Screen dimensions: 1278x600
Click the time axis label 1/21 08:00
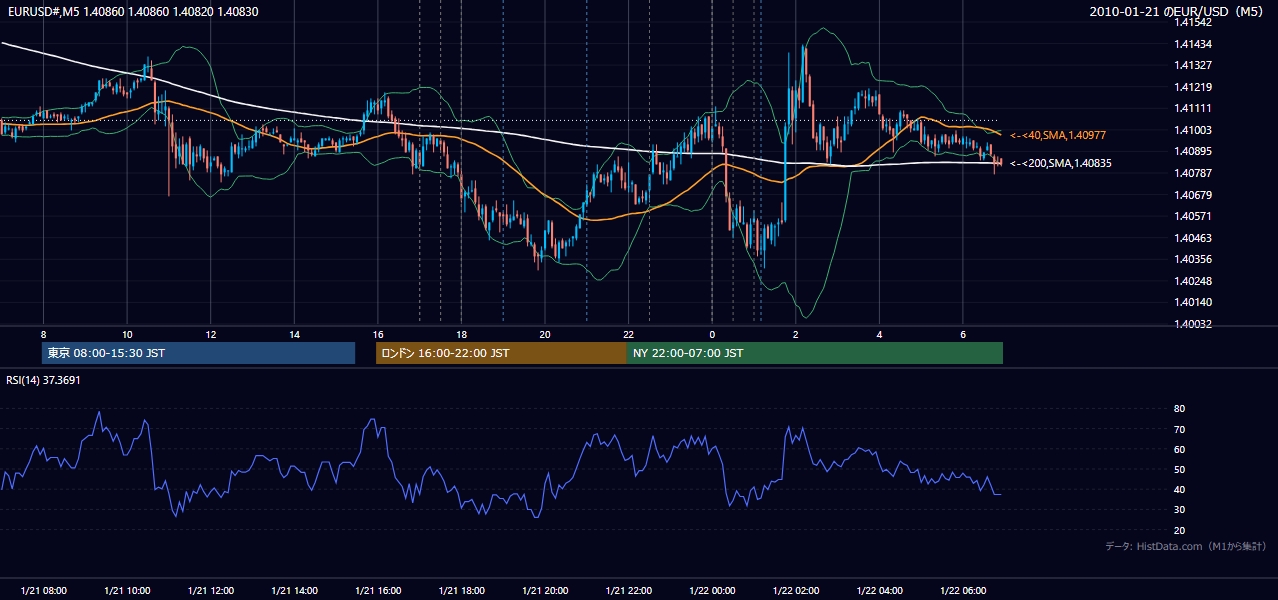(x=43, y=591)
